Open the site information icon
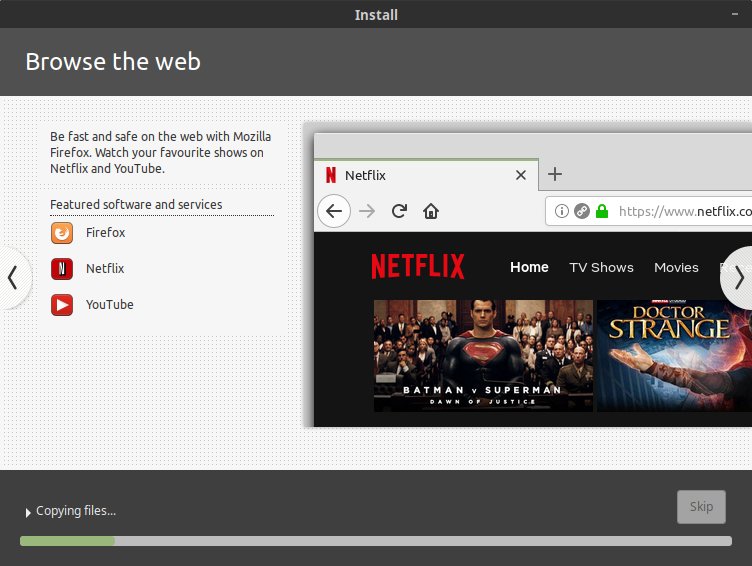The width and height of the screenshot is (752, 566). pos(562,211)
